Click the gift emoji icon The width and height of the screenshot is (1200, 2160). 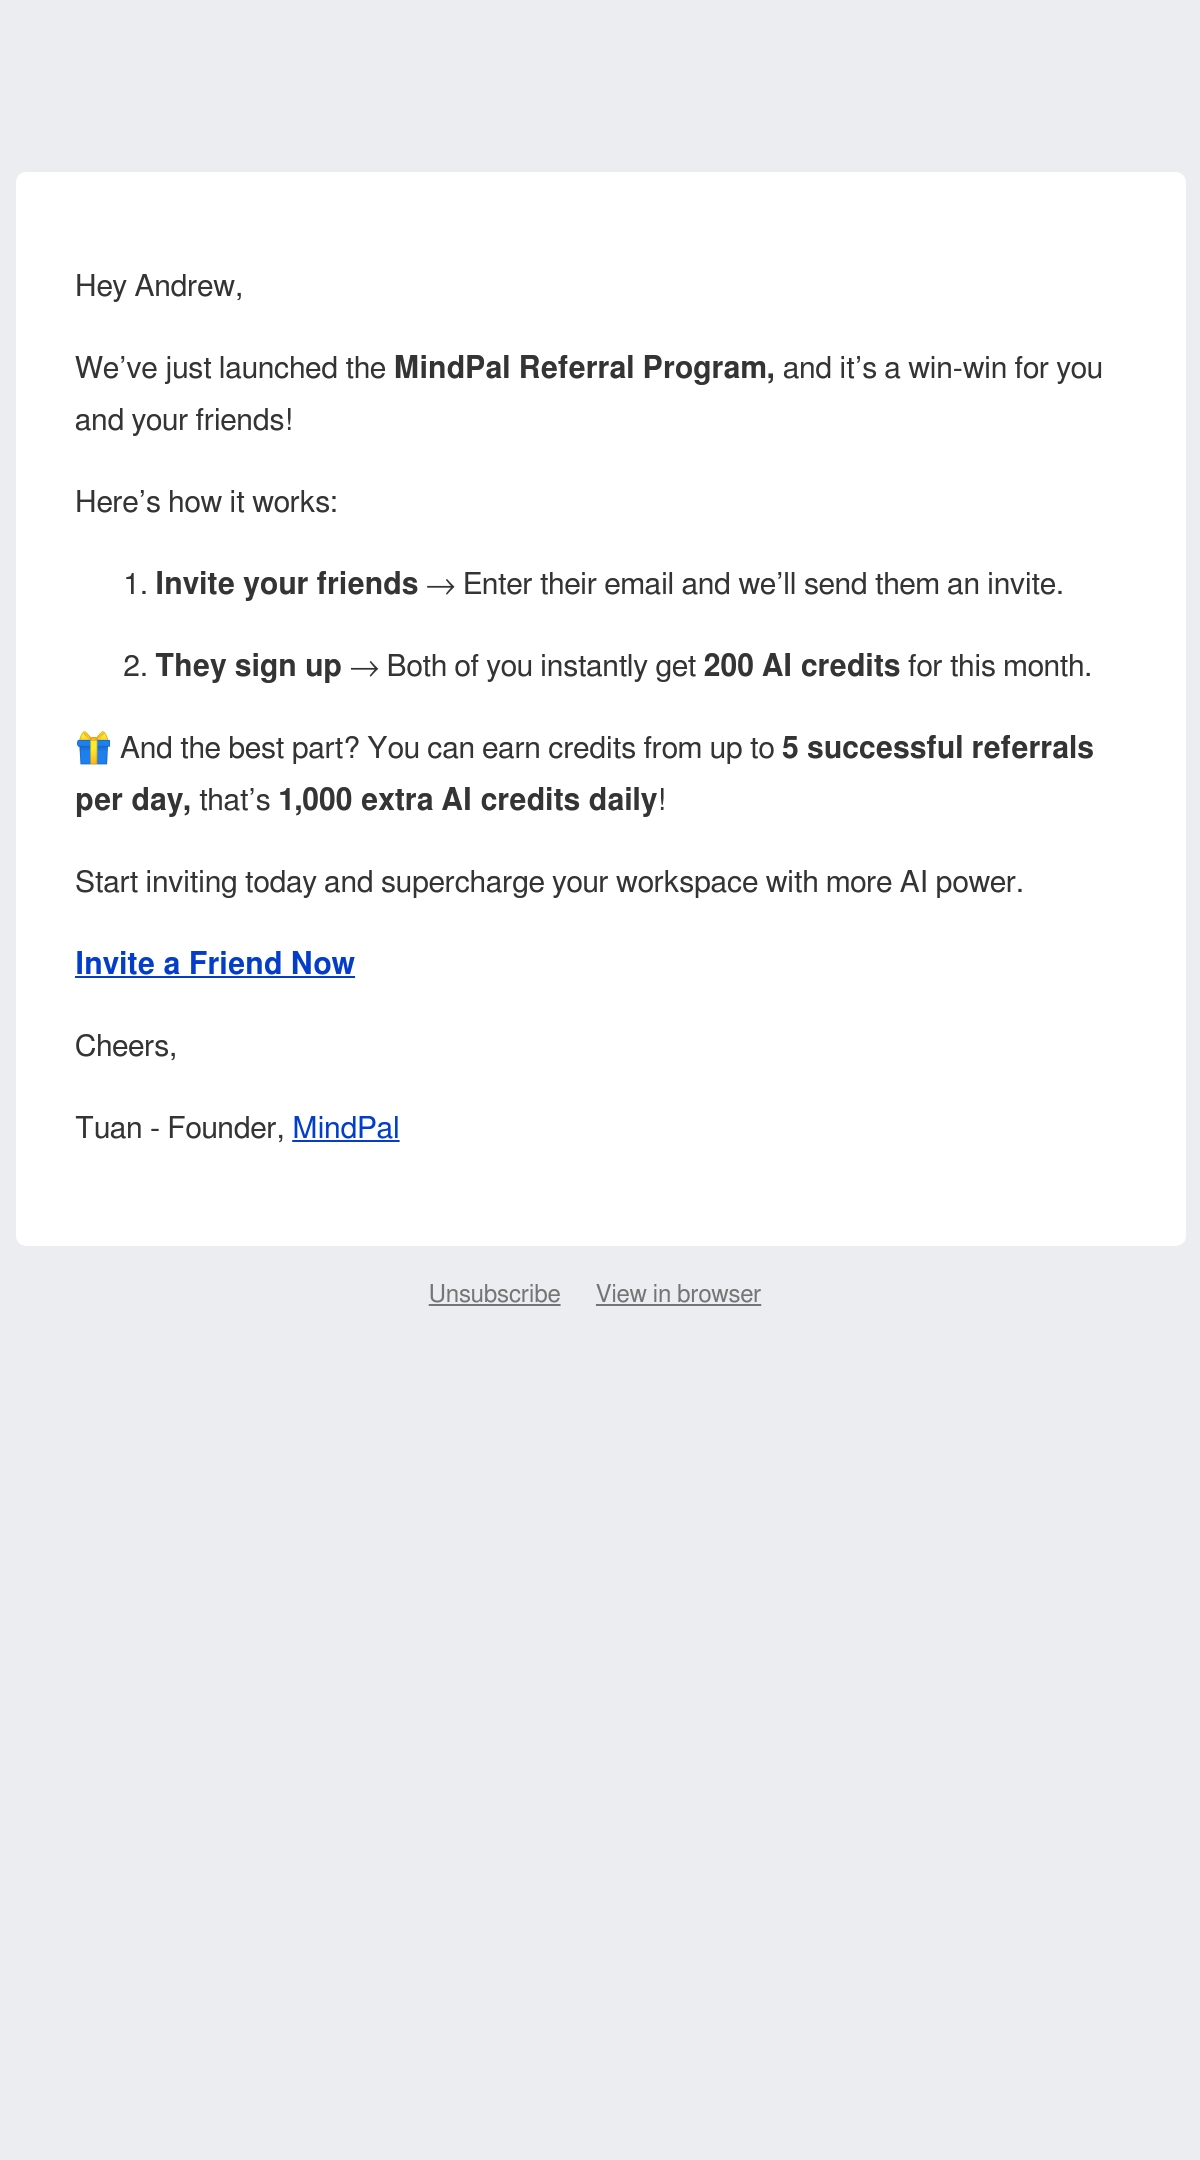pos(93,748)
